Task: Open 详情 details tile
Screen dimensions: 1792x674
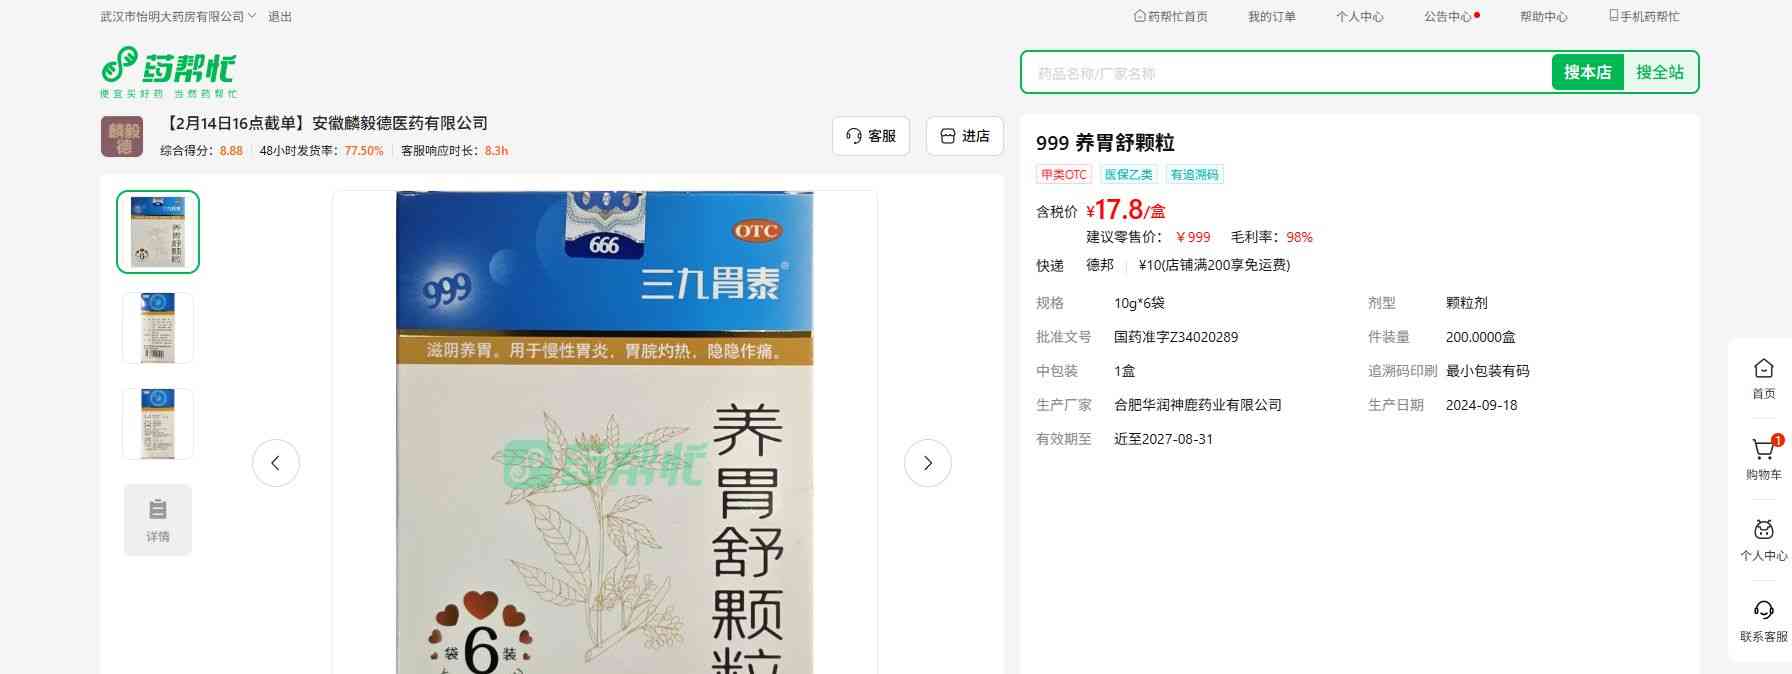Action: [x=158, y=520]
